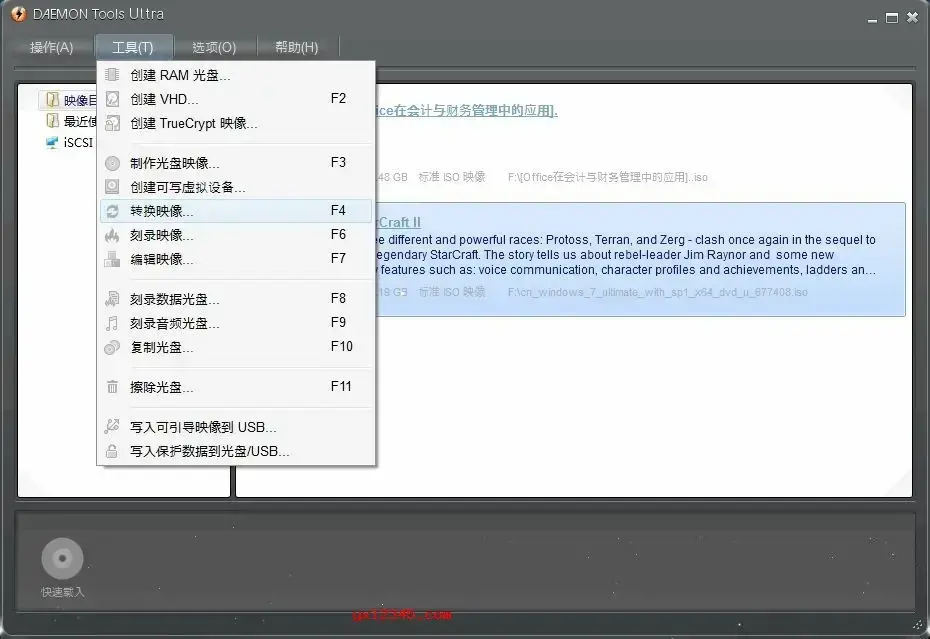Open the Office在会计与财务管理中的应用 link
The height and width of the screenshot is (639, 930).
click(x=467, y=110)
